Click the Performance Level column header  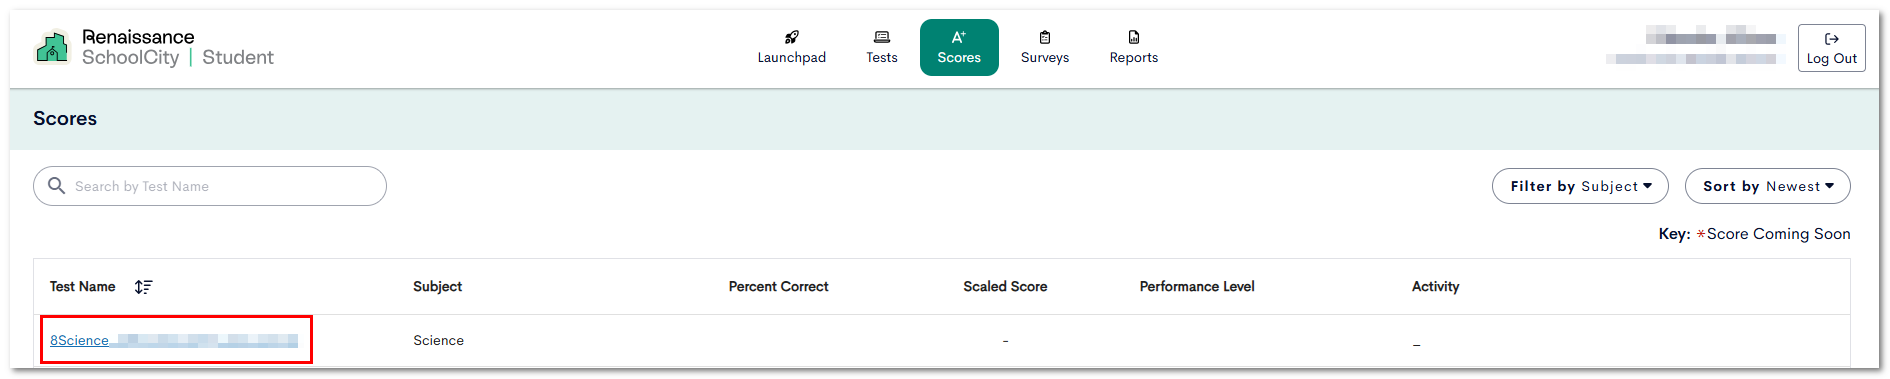point(1197,287)
